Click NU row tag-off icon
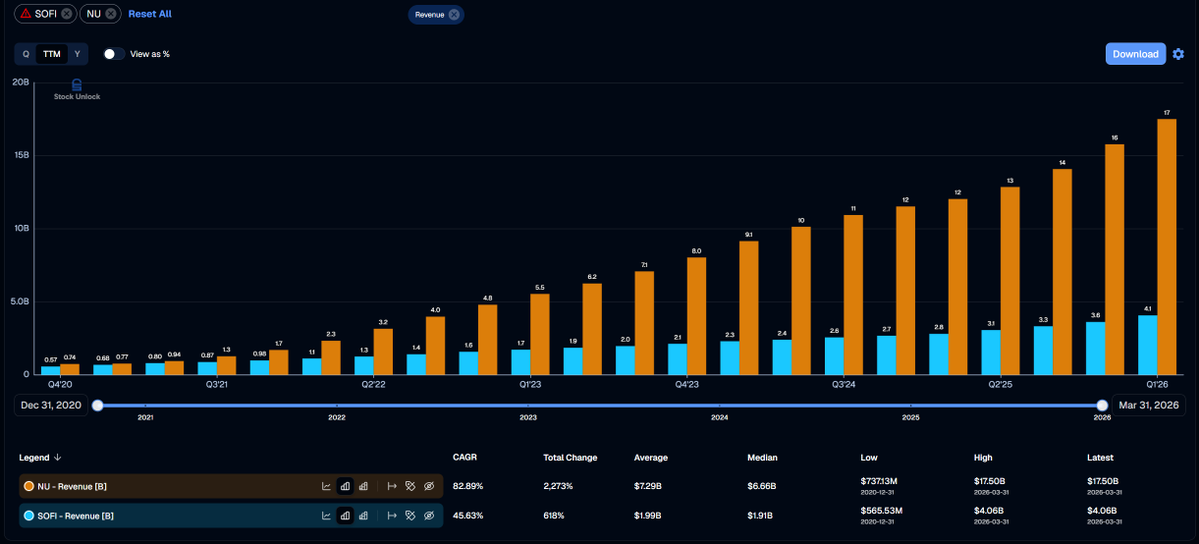 pyautogui.click(x=411, y=486)
